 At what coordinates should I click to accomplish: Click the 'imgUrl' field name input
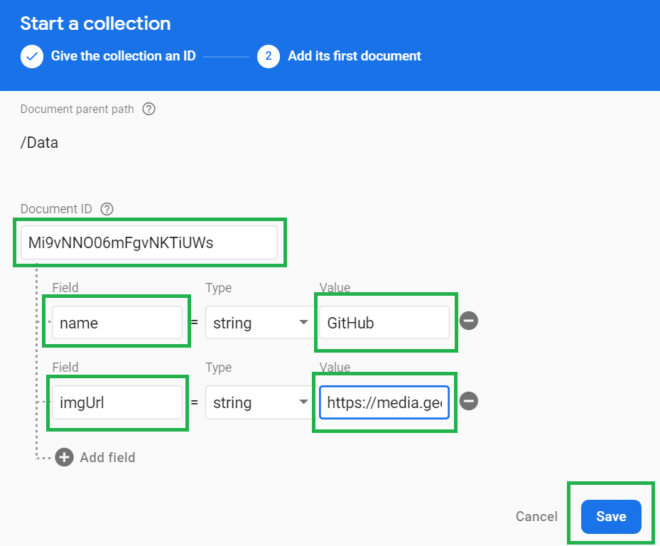118,403
